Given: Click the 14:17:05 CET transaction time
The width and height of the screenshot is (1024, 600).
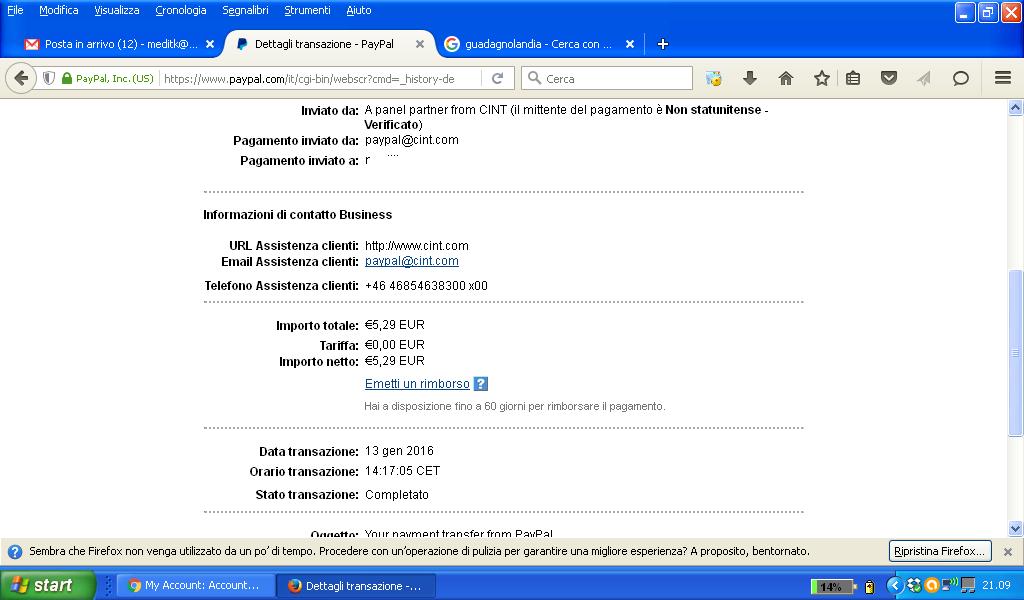Looking at the screenshot, I should coord(402,471).
